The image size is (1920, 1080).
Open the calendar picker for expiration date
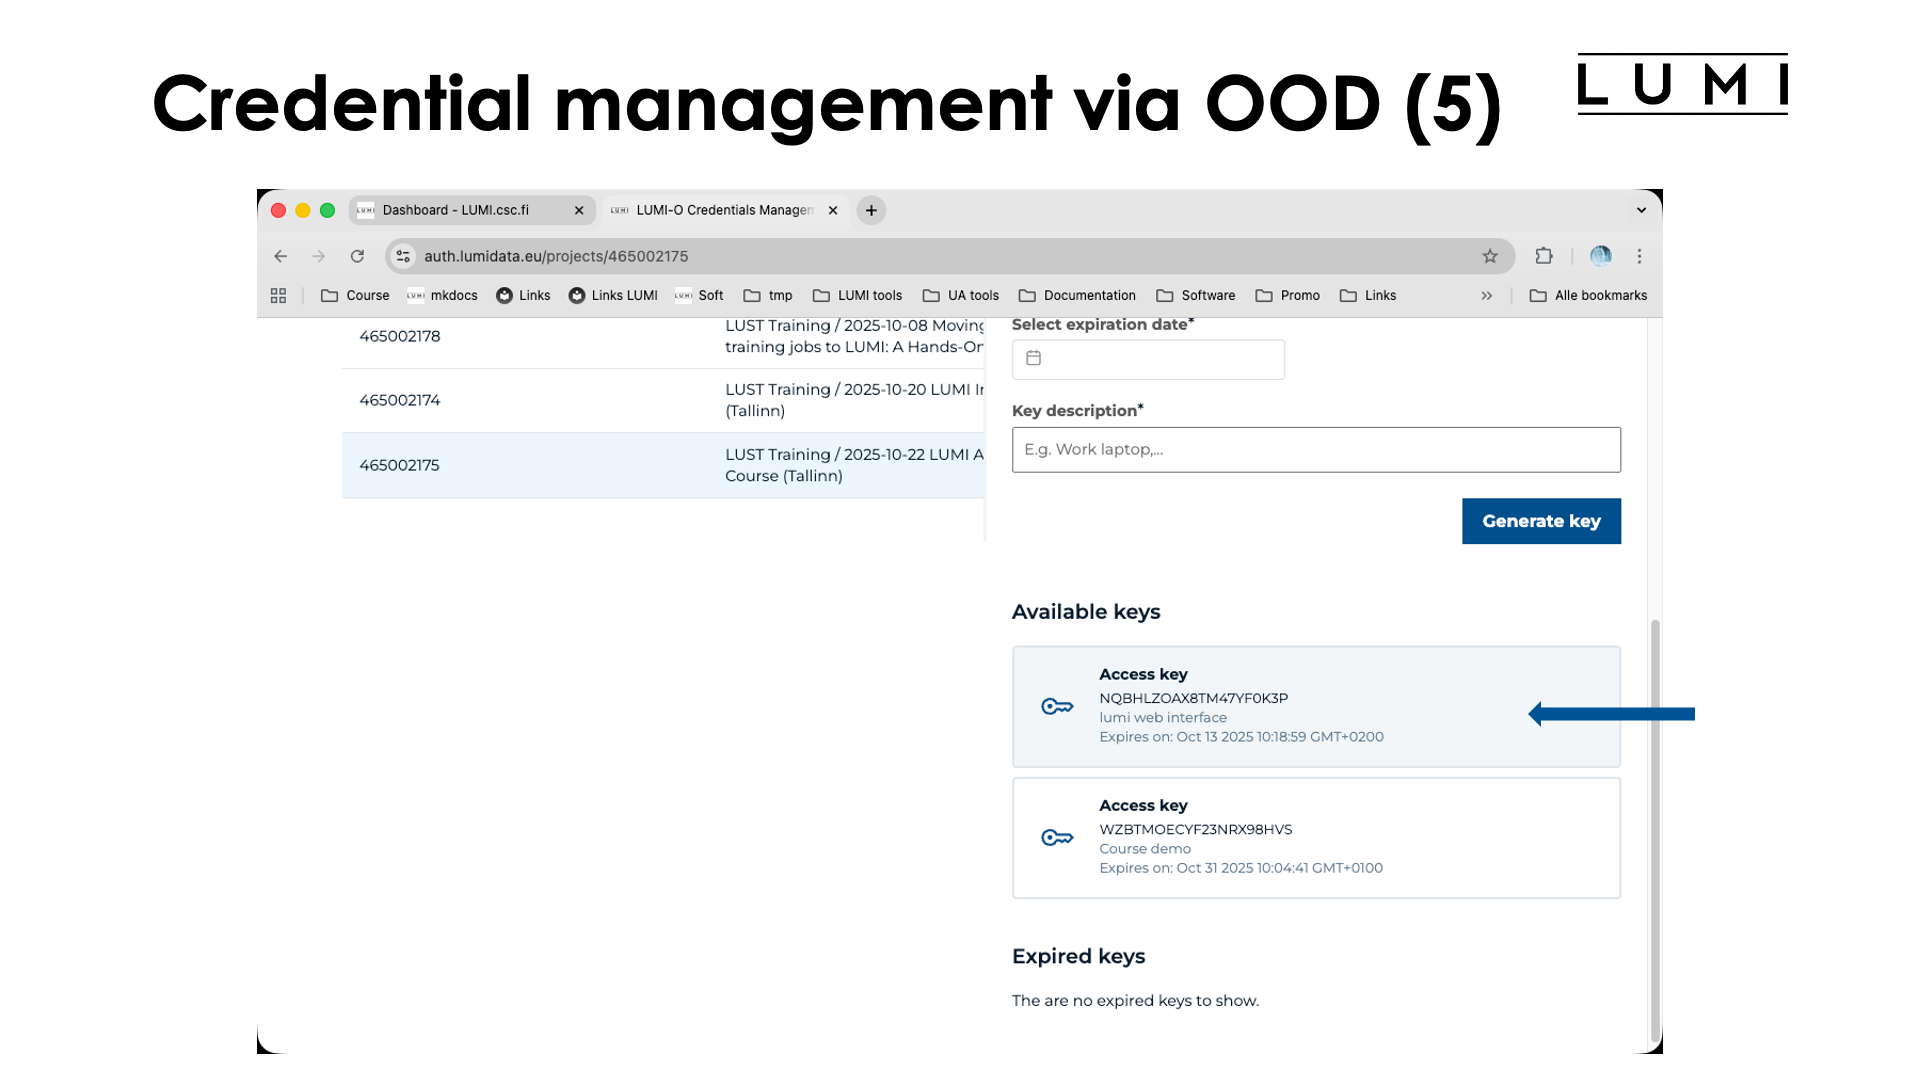[x=1033, y=357]
